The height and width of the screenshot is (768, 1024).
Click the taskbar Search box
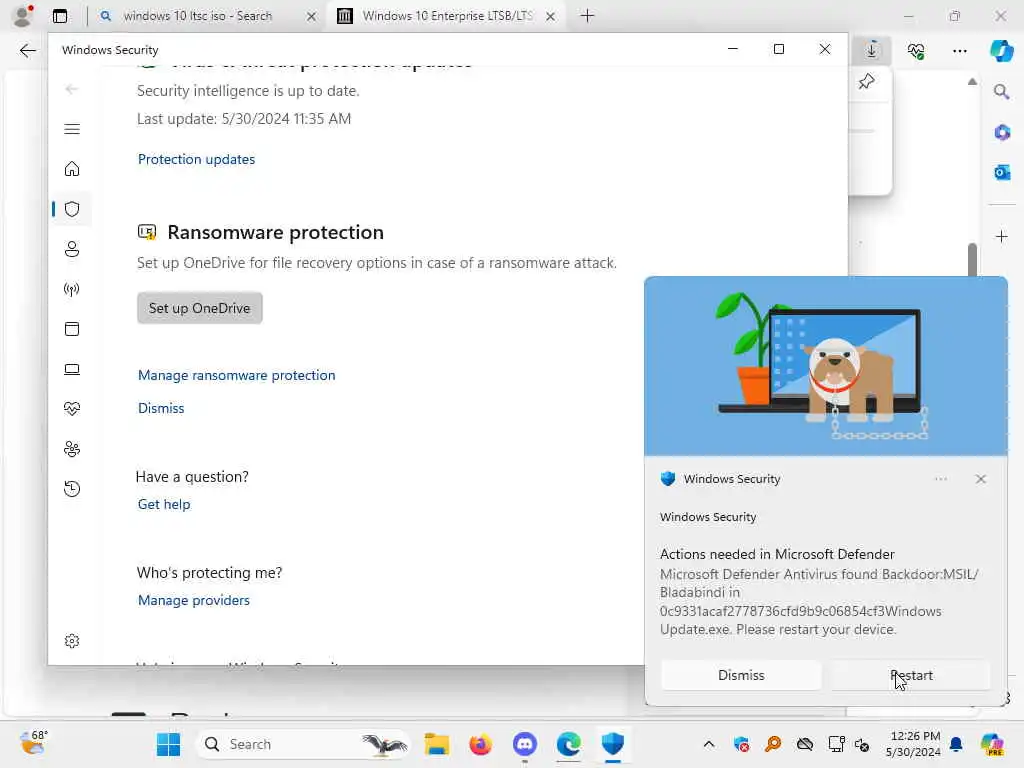coord(304,744)
